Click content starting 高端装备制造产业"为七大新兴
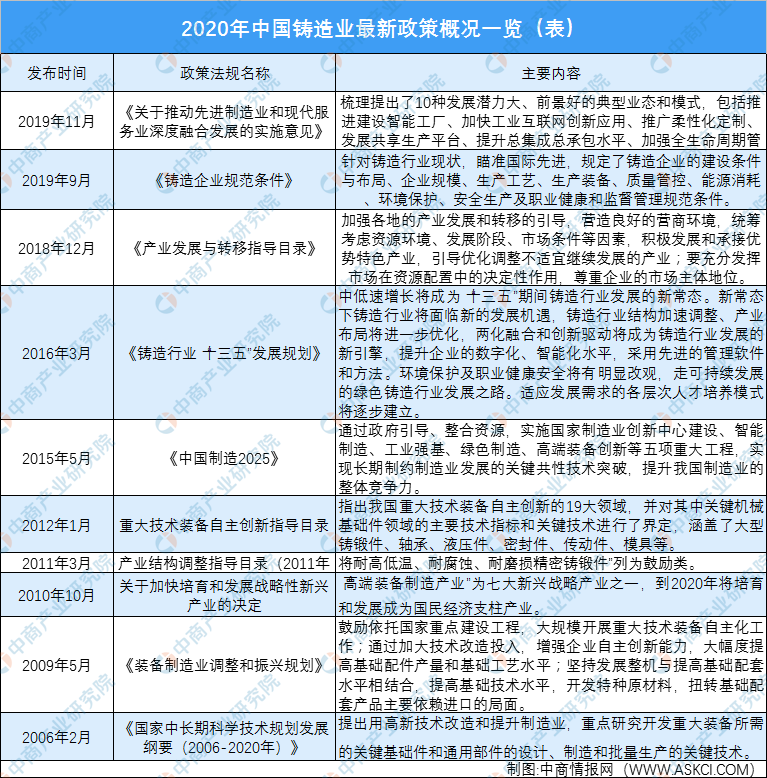 pyautogui.click(x=551, y=595)
